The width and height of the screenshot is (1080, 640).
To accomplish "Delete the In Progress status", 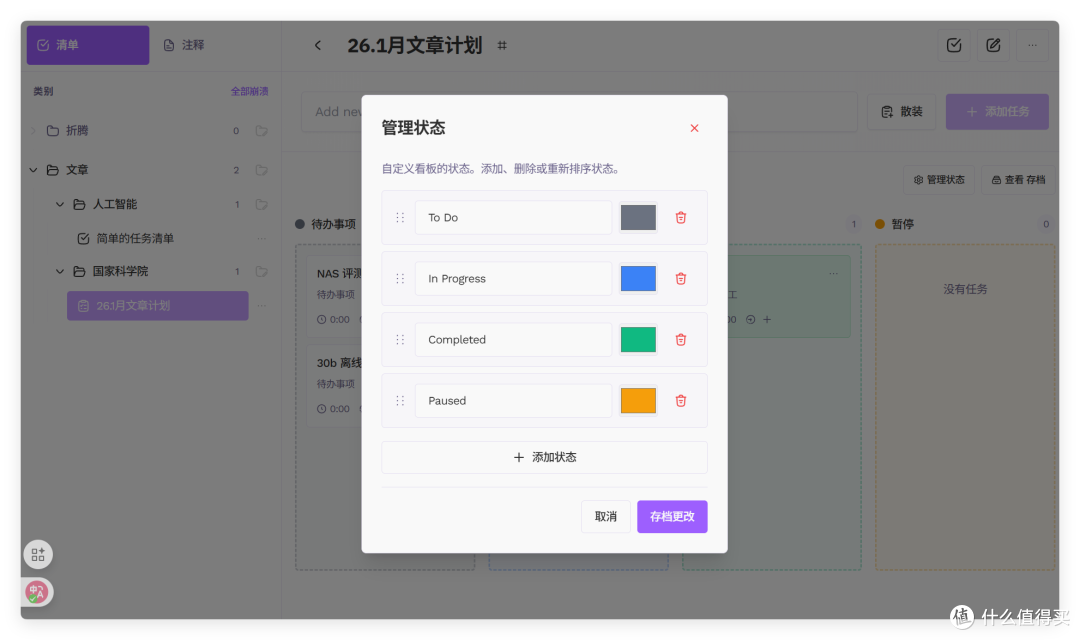I will pyautogui.click(x=681, y=278).
